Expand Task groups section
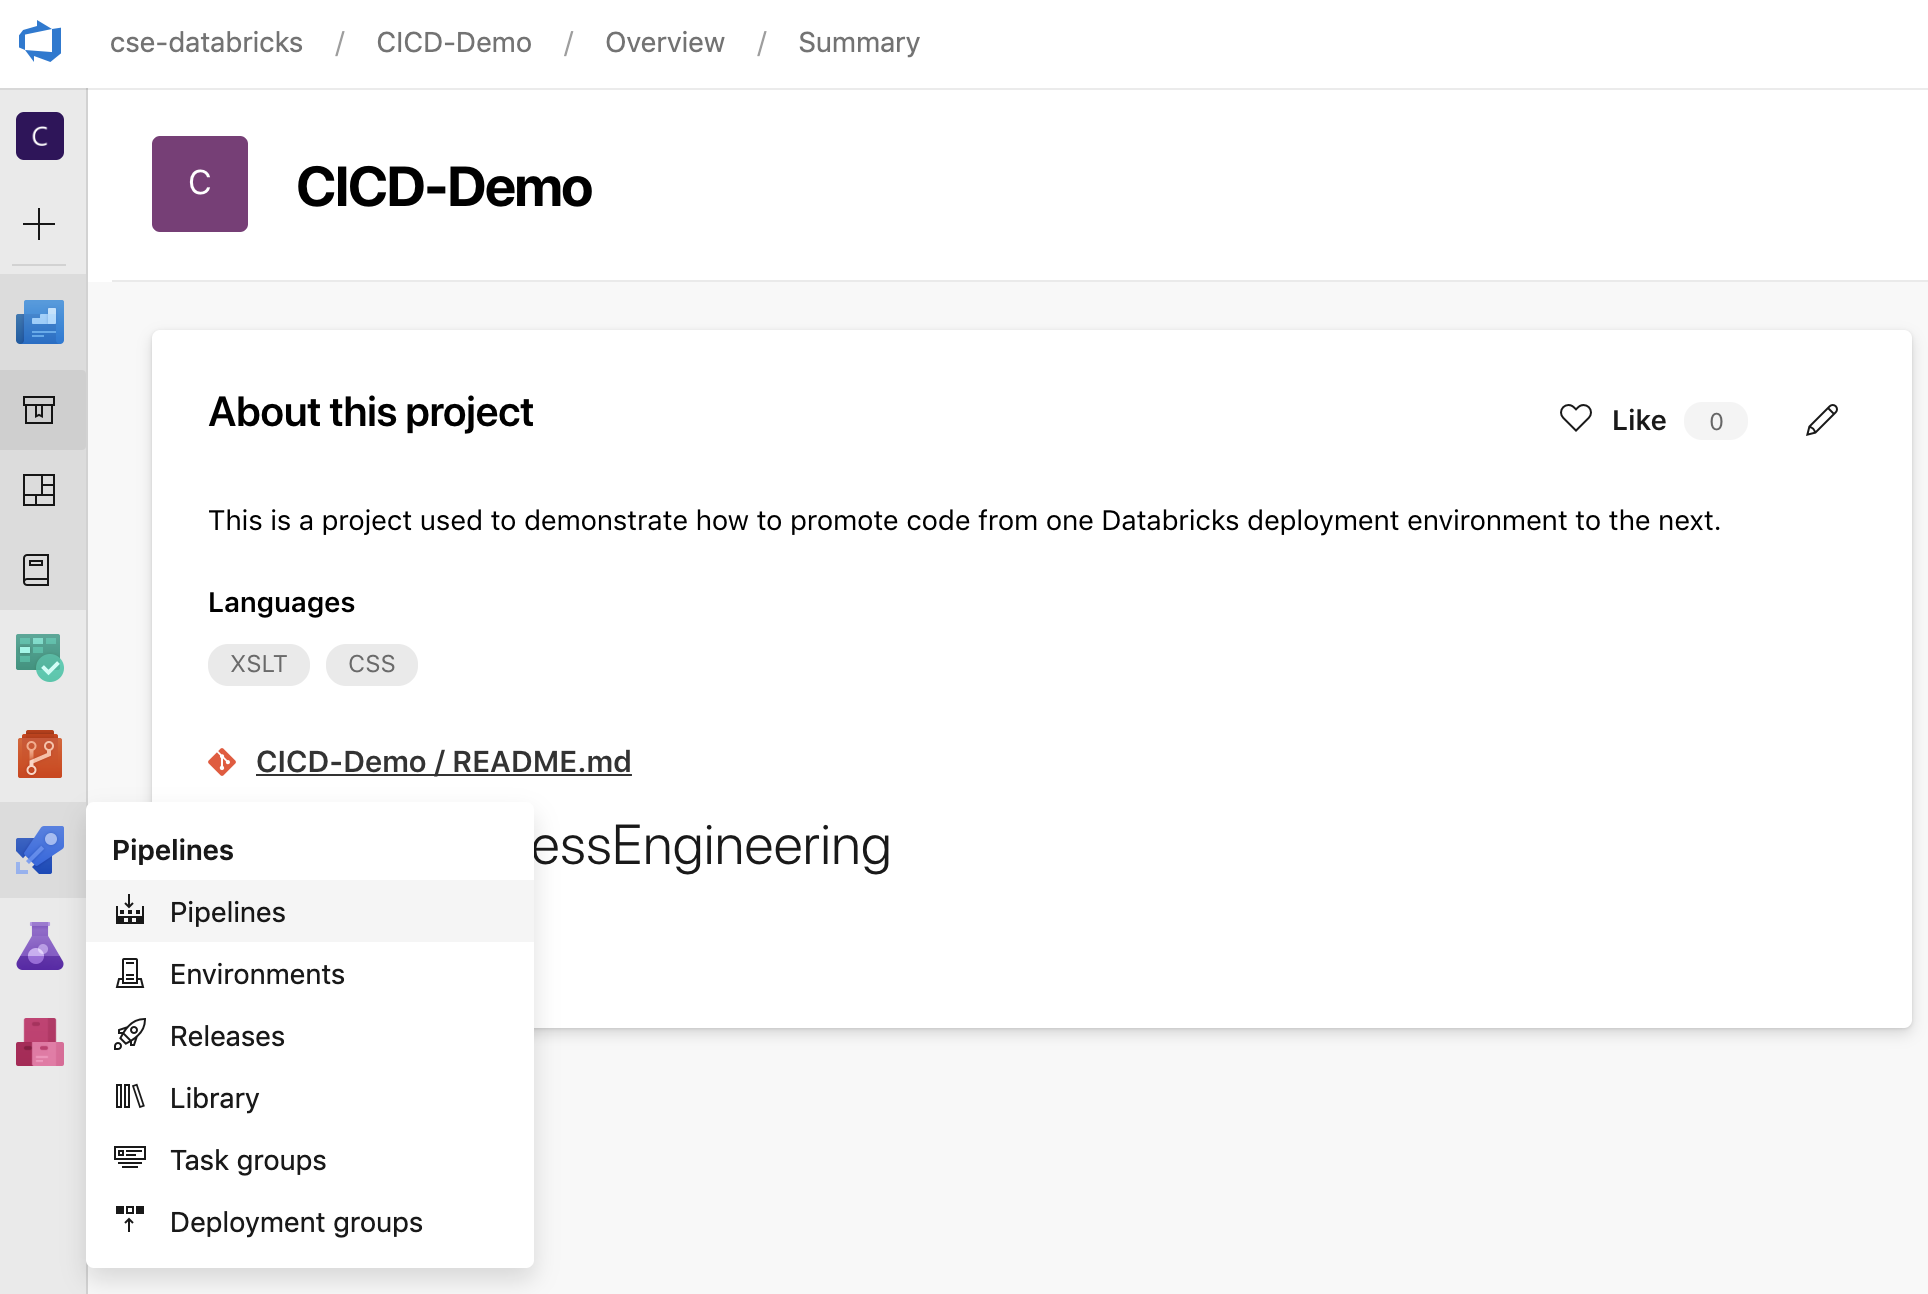This screenshot has height=1294, width=1928. click(246, 1158)
